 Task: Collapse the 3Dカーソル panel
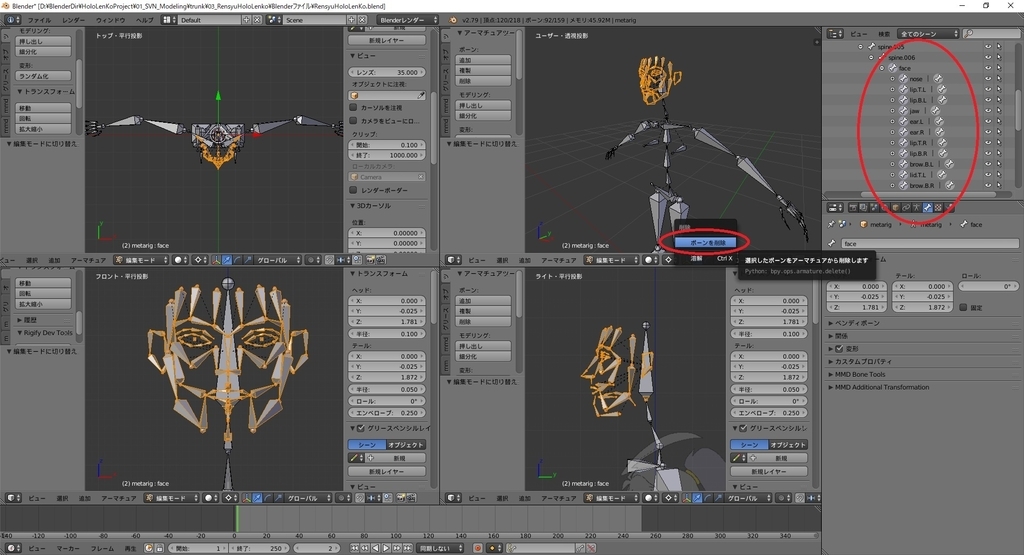point(371,206)
